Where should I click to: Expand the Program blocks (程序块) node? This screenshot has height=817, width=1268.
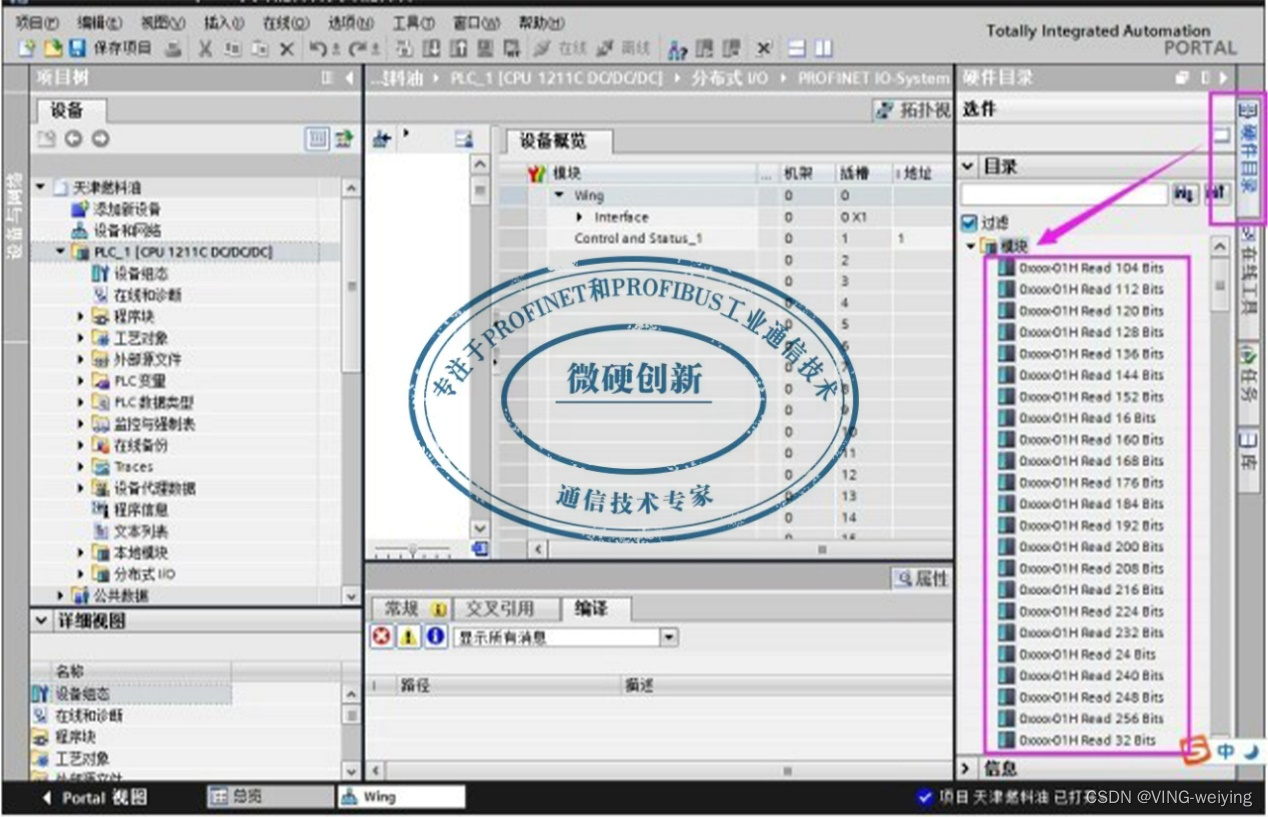pos(82,316)
